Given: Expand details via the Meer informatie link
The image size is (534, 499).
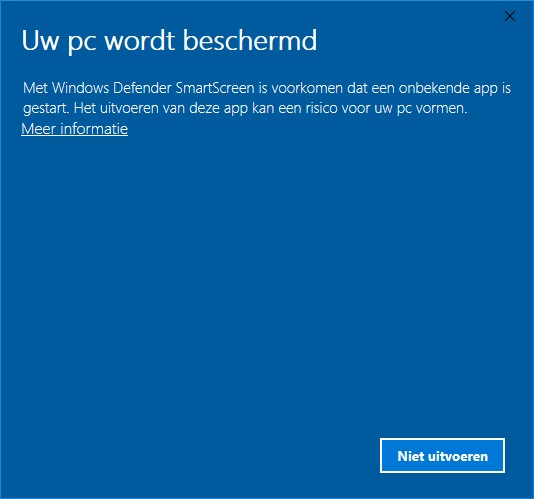Looking at the screenshot, I should pyautogui.click(x=75, y=129).
